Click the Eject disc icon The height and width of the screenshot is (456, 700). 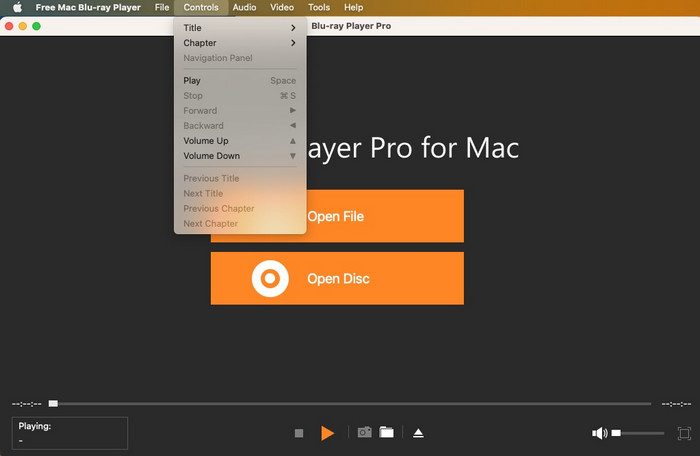coord(419,433)
